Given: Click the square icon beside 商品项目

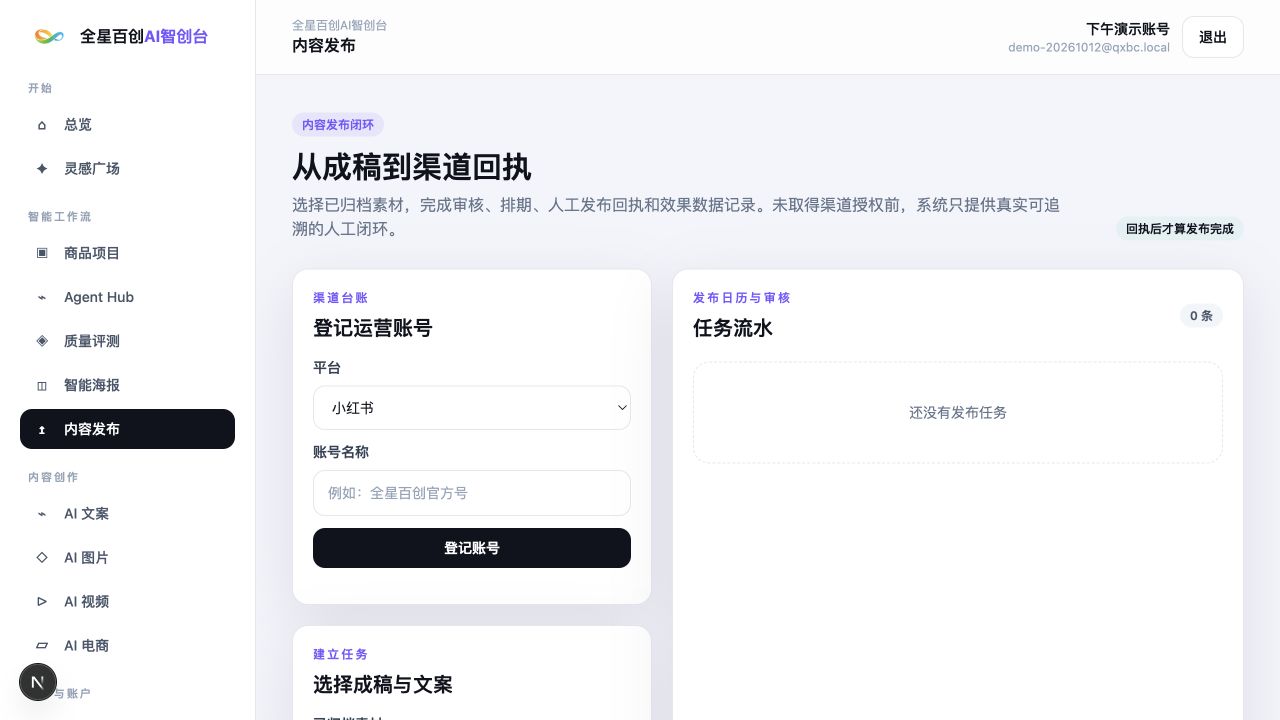Looking at the screenshot, I should pos(42,253).
